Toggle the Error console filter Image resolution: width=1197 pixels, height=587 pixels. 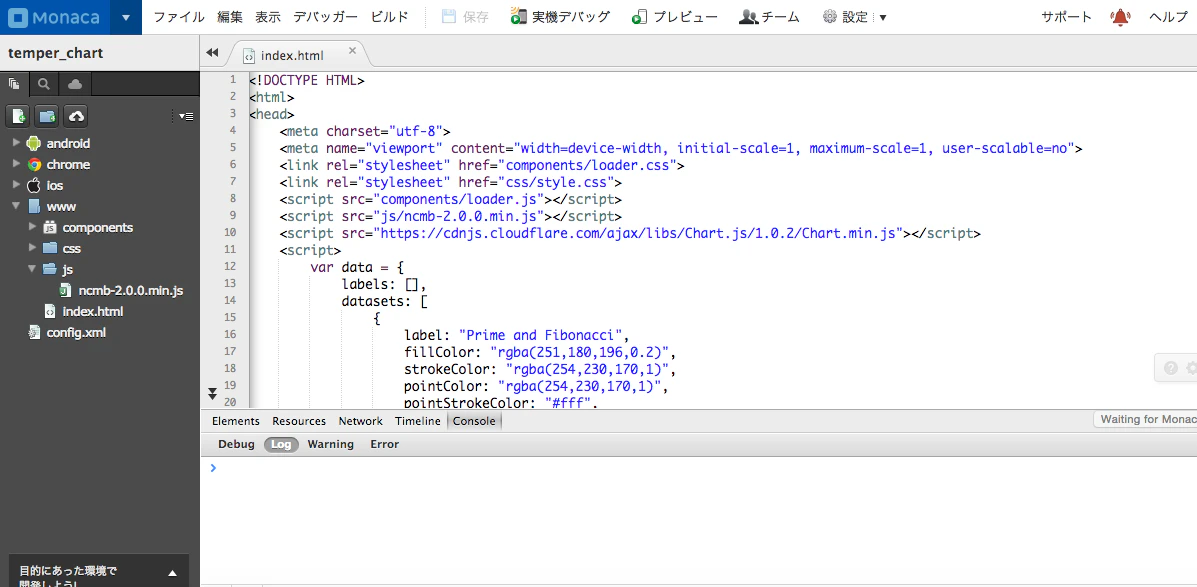(x=385, y=444)
